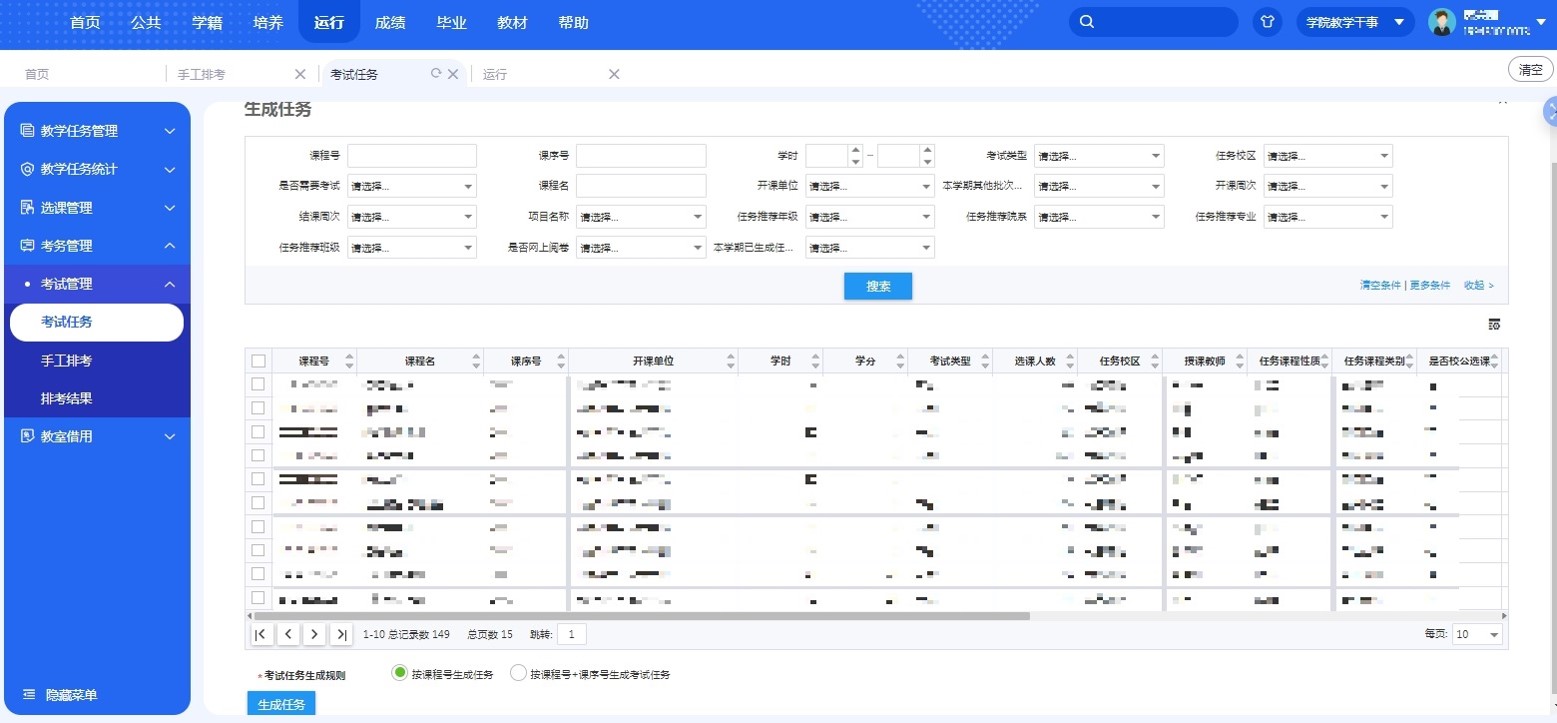The height and width of the screenshot is (723, 1557).
Task: Open table column settings icon
Action: pos(1494,324)
